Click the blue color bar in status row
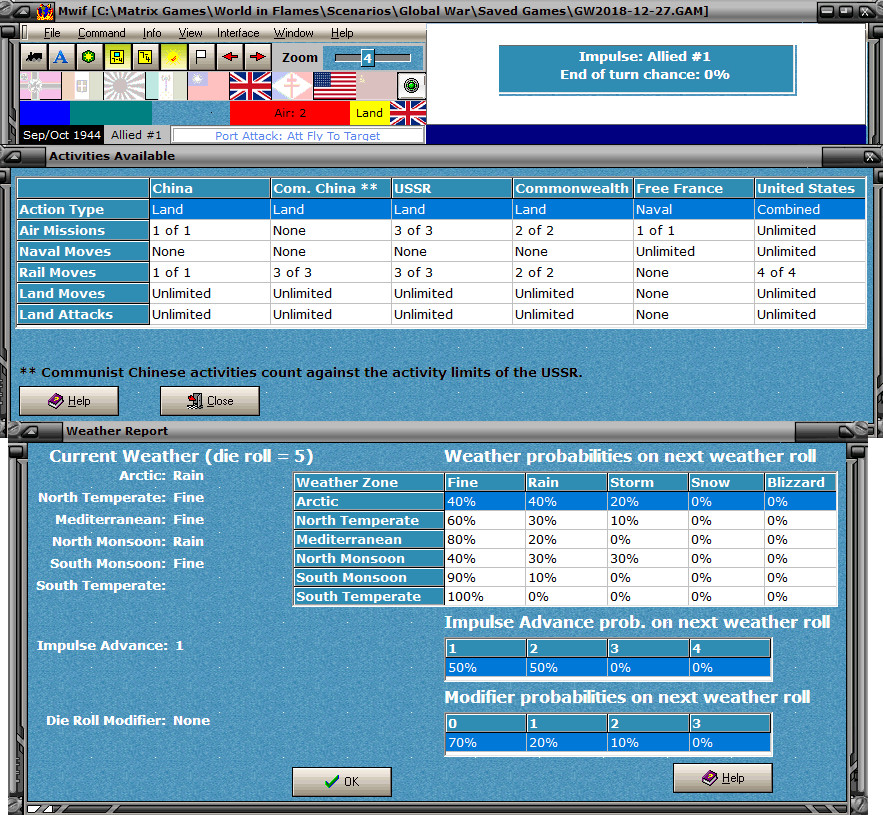 (x=44, y=113)
